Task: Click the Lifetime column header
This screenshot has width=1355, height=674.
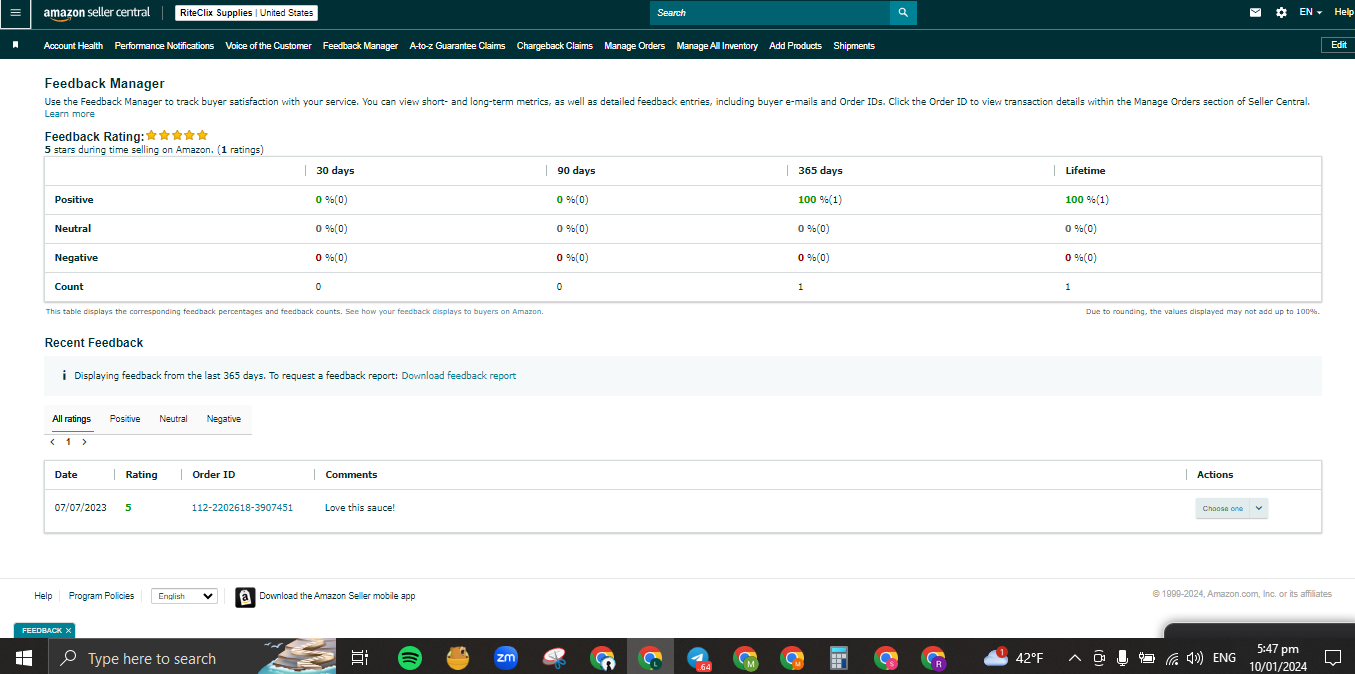Action: pyautogui.click(x=1085, y=171)
